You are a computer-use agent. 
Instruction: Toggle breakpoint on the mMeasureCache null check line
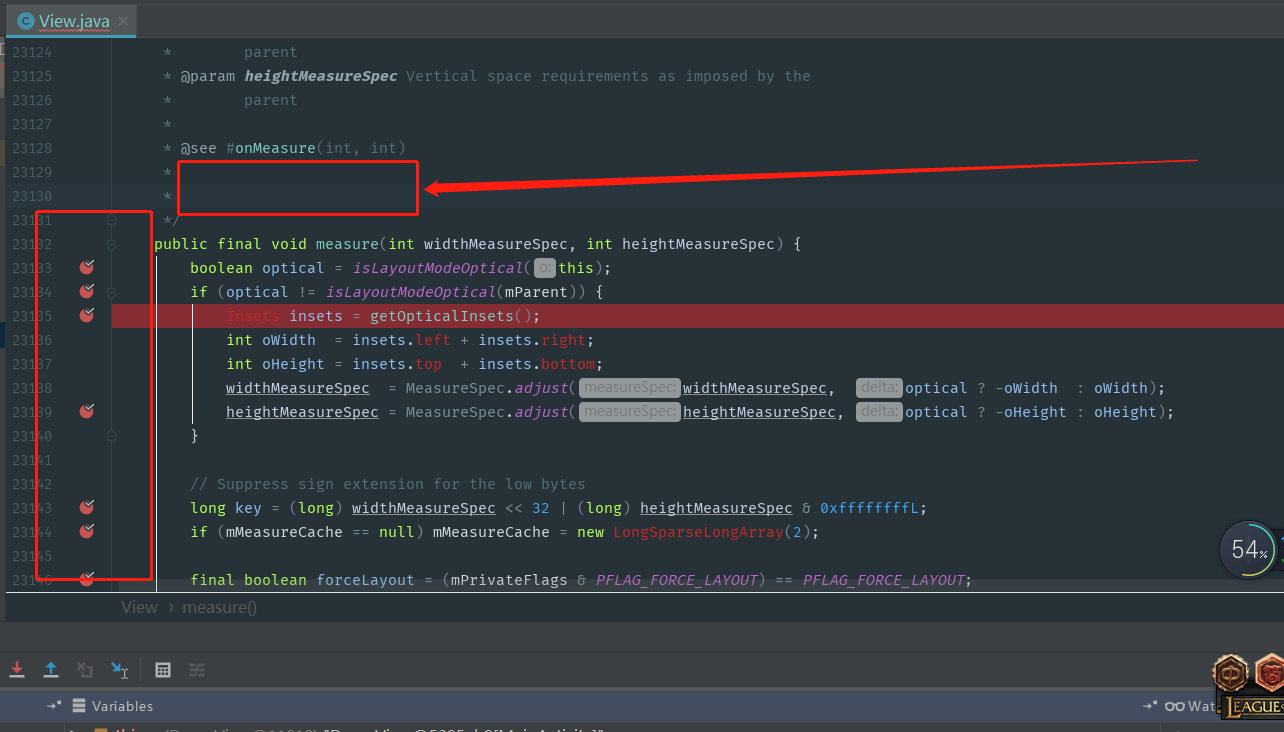[x=87, y=531]
